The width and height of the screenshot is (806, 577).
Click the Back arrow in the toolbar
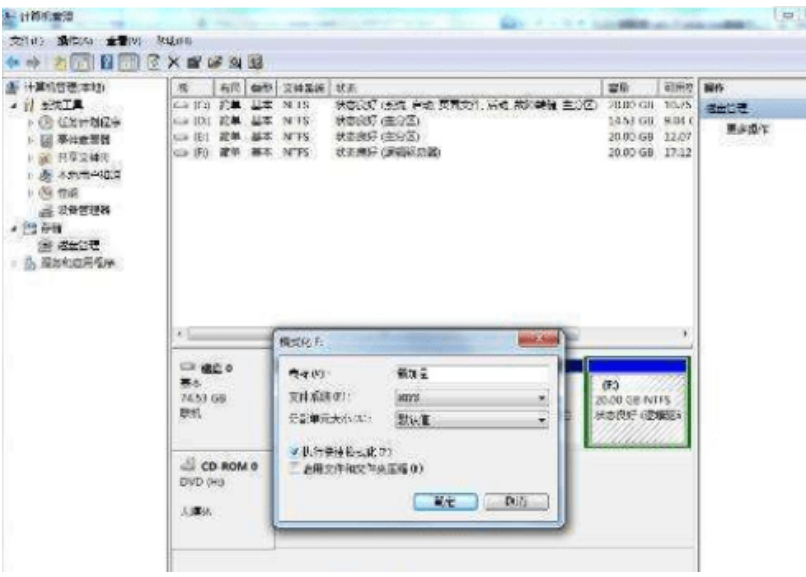pos(11,63)
